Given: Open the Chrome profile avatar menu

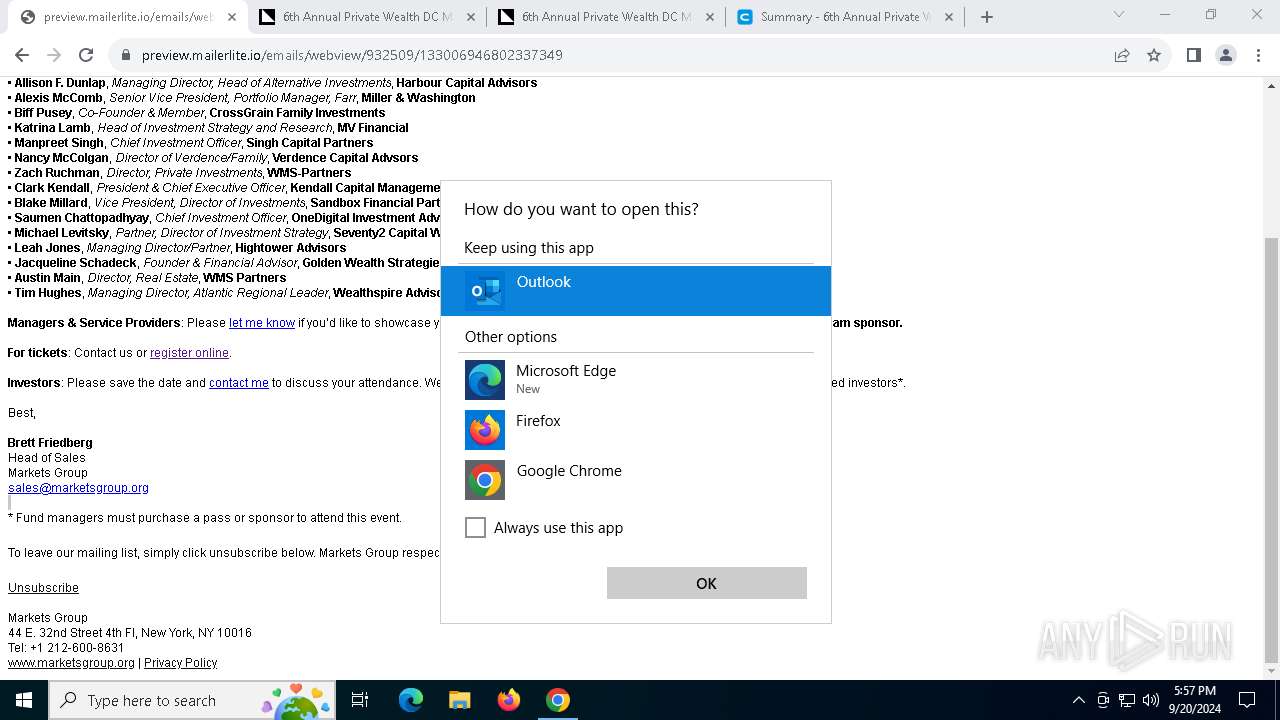Looking at the screenshot, I should [x=1225, y=55].
